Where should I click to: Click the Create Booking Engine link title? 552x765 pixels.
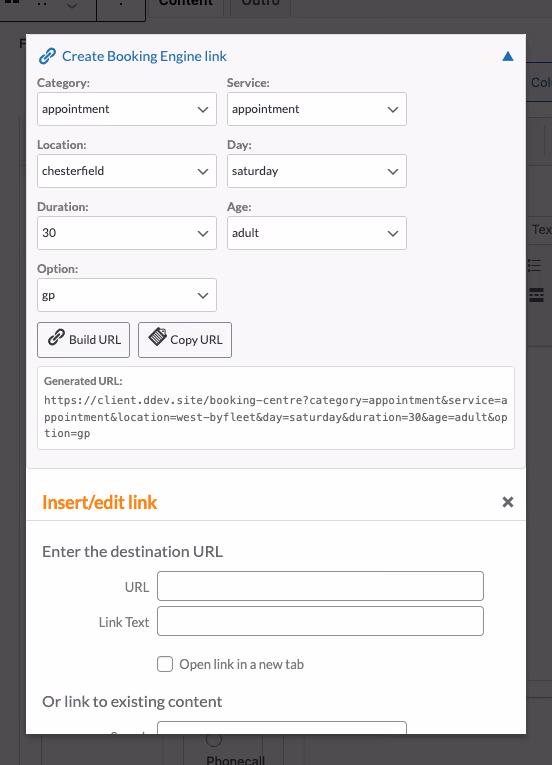[144, 56]
